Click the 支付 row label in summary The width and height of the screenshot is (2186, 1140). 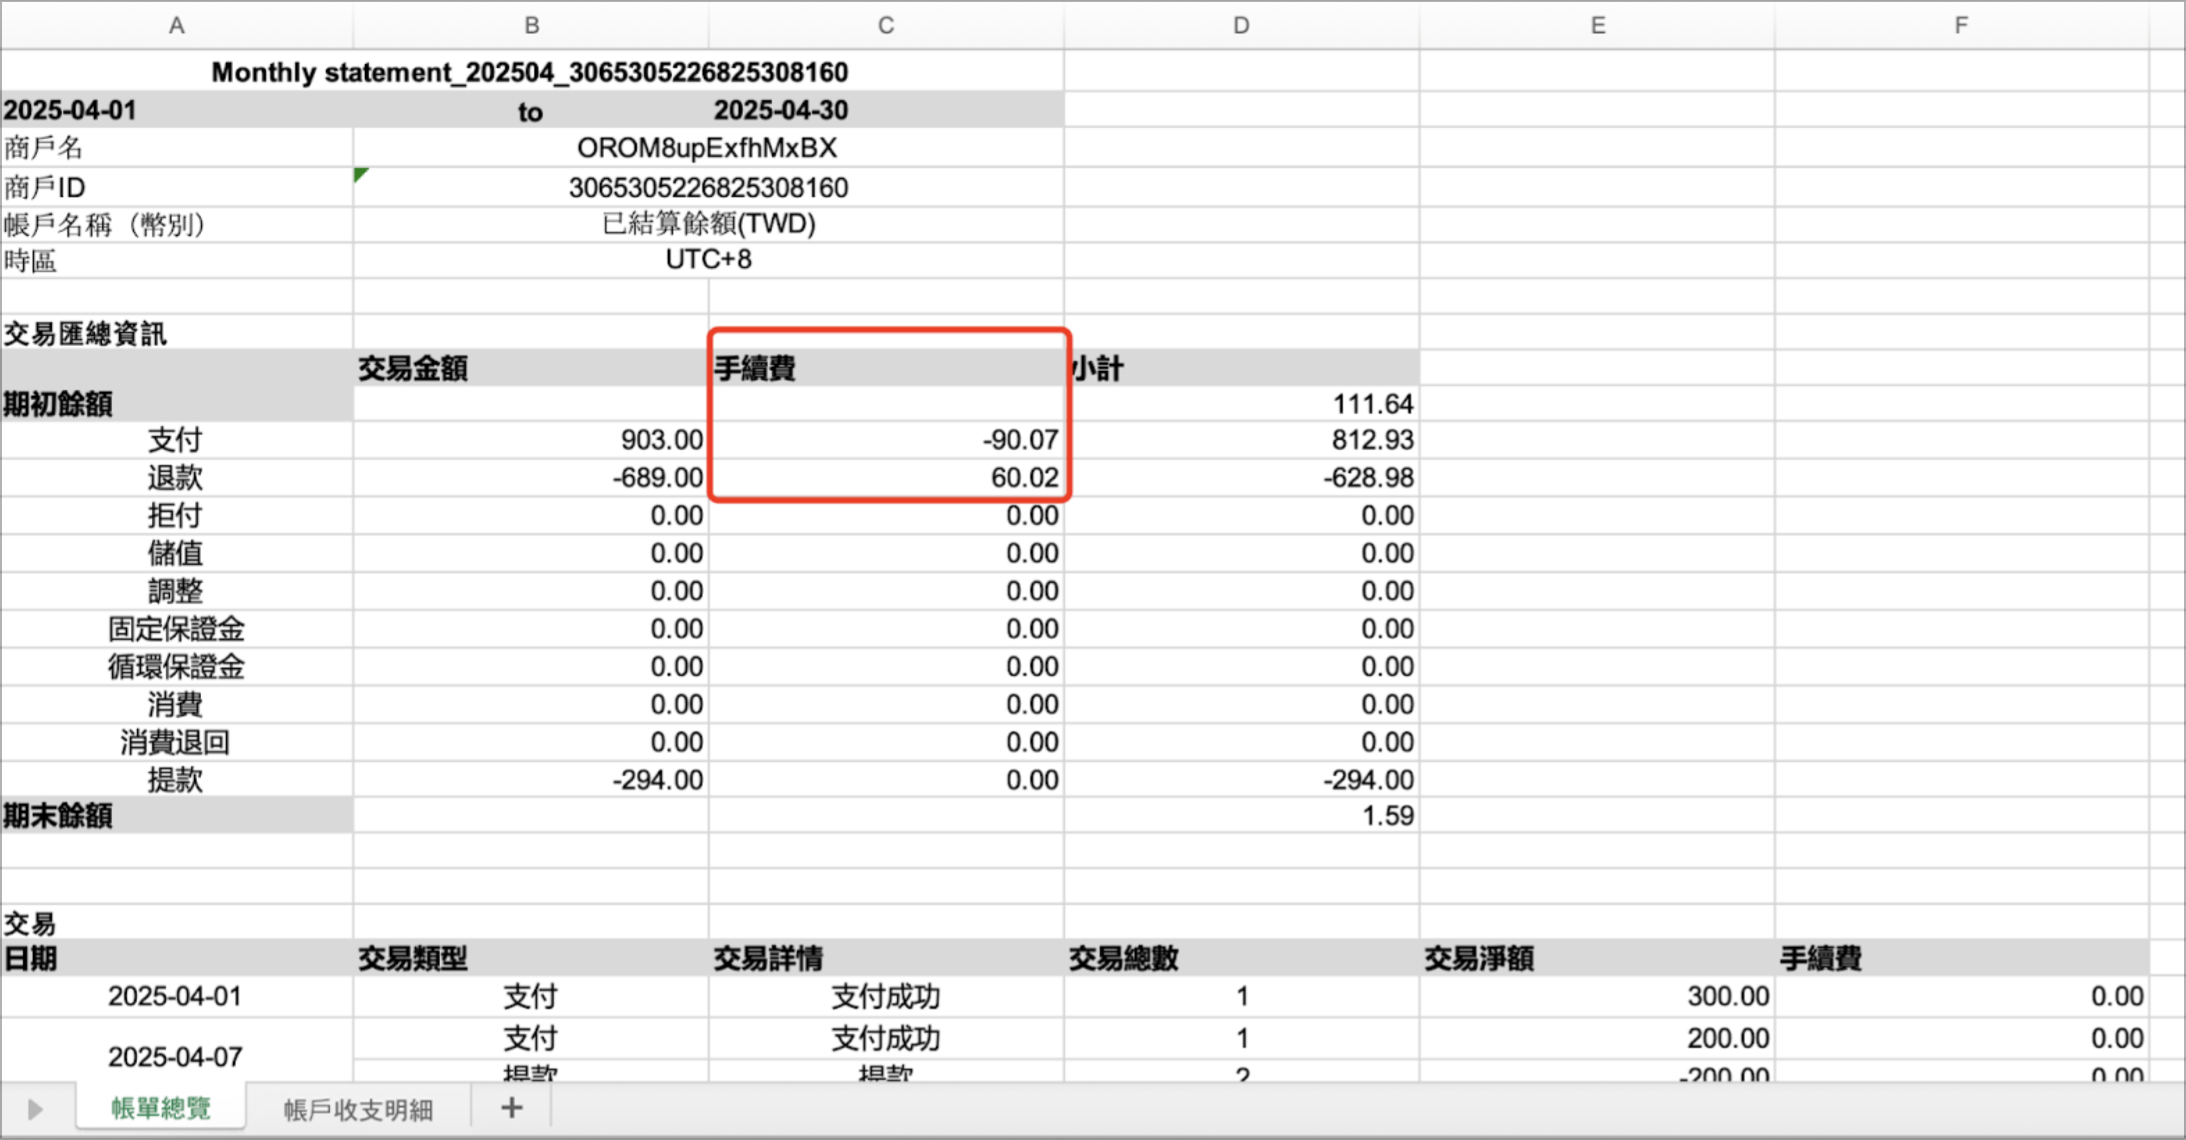click(x=177, y=440)
